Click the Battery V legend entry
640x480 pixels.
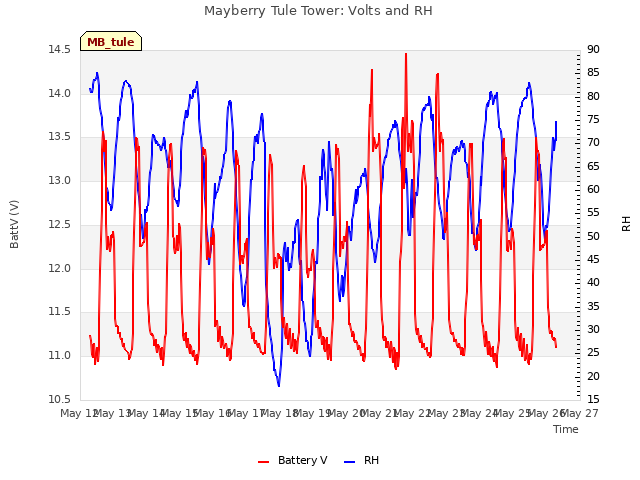click(x=292, y=460)
